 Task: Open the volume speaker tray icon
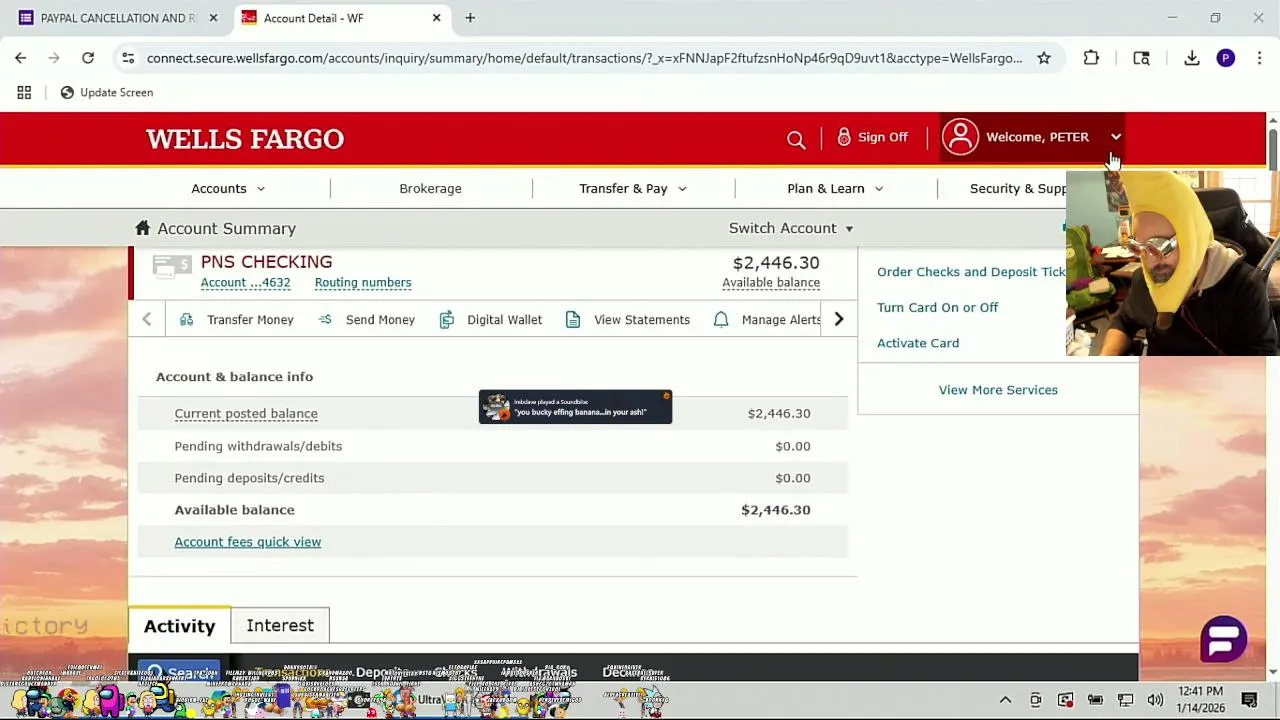[1155, 700]
